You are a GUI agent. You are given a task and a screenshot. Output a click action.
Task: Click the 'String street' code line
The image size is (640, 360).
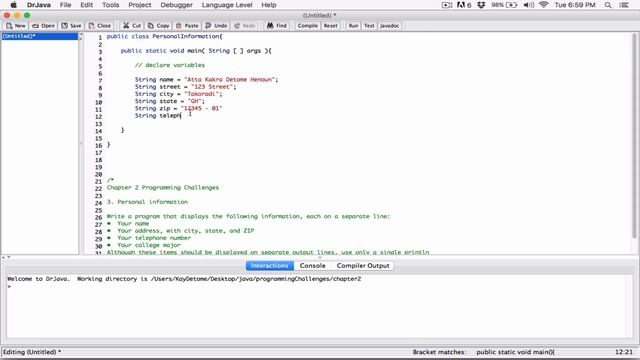185,87
